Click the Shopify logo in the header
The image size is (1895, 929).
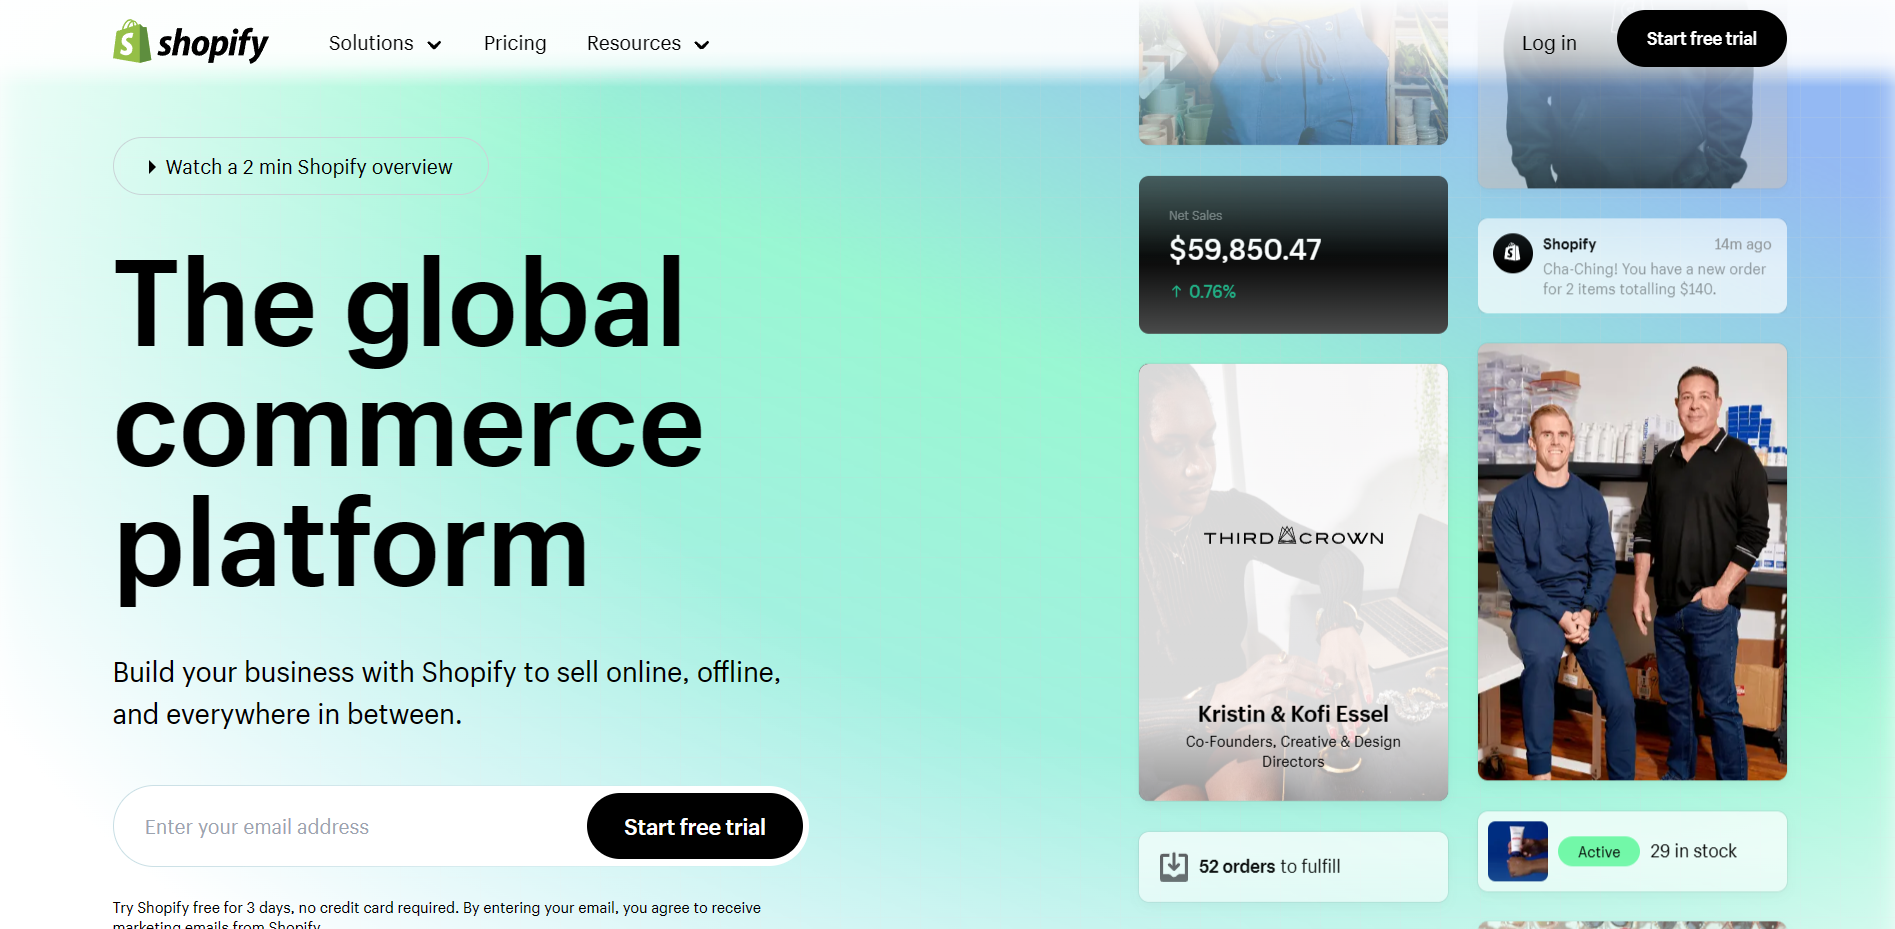point(191,42)
